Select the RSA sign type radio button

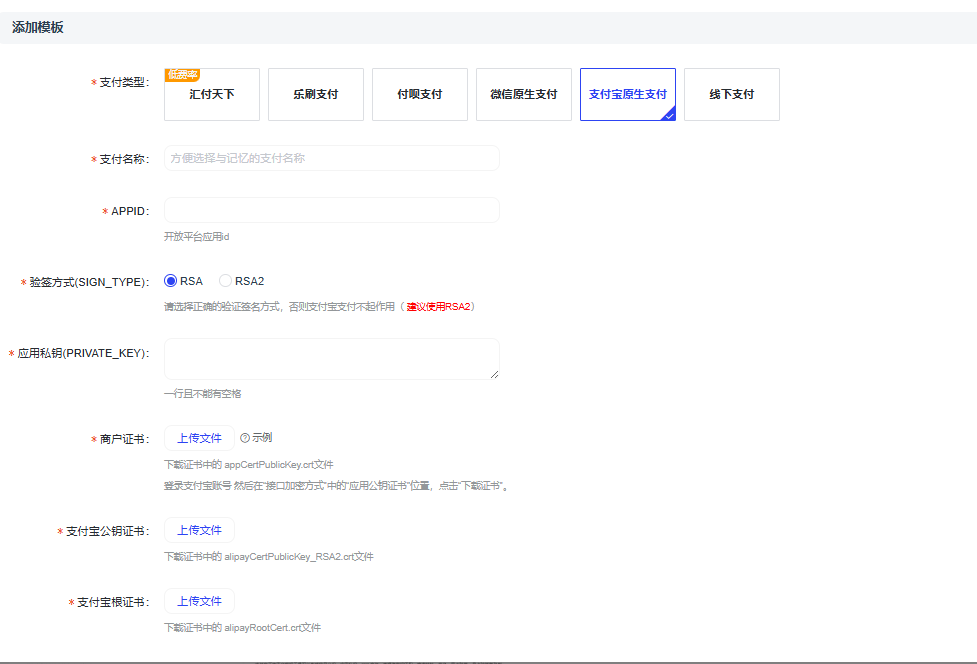click(170, 281)
